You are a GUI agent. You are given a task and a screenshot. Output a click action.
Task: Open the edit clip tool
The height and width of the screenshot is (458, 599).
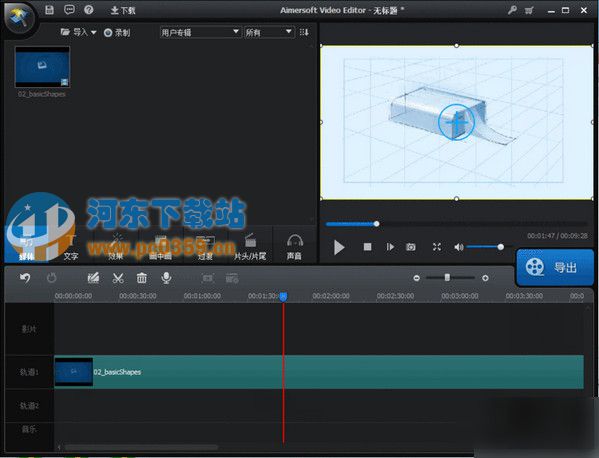click(93, 278)
